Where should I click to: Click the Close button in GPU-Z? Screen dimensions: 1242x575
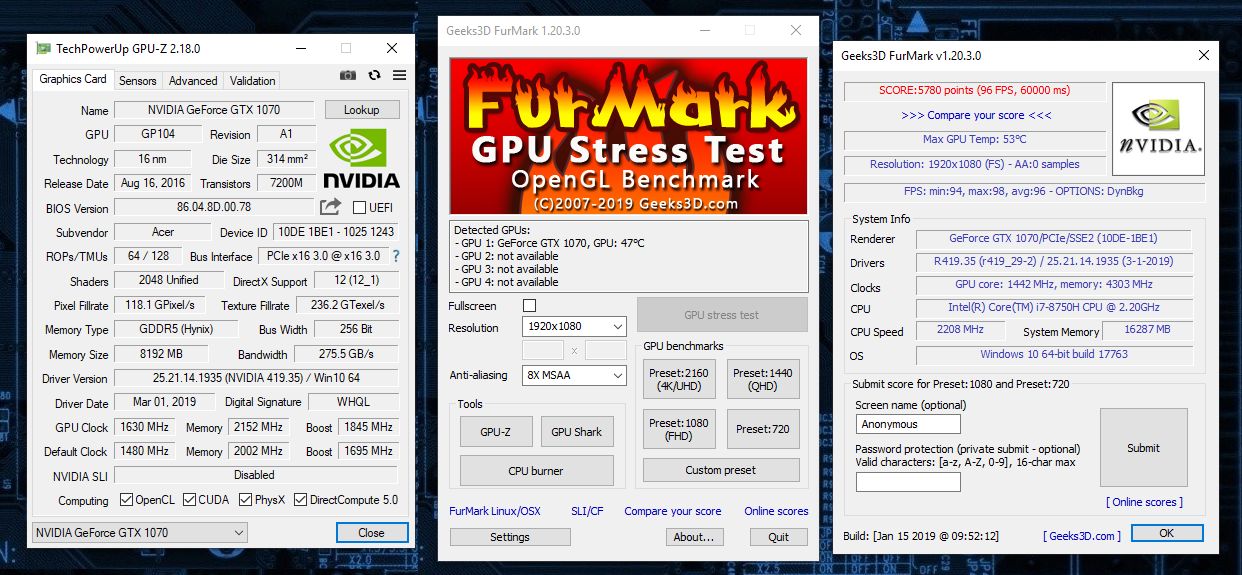tap(372, 533)
